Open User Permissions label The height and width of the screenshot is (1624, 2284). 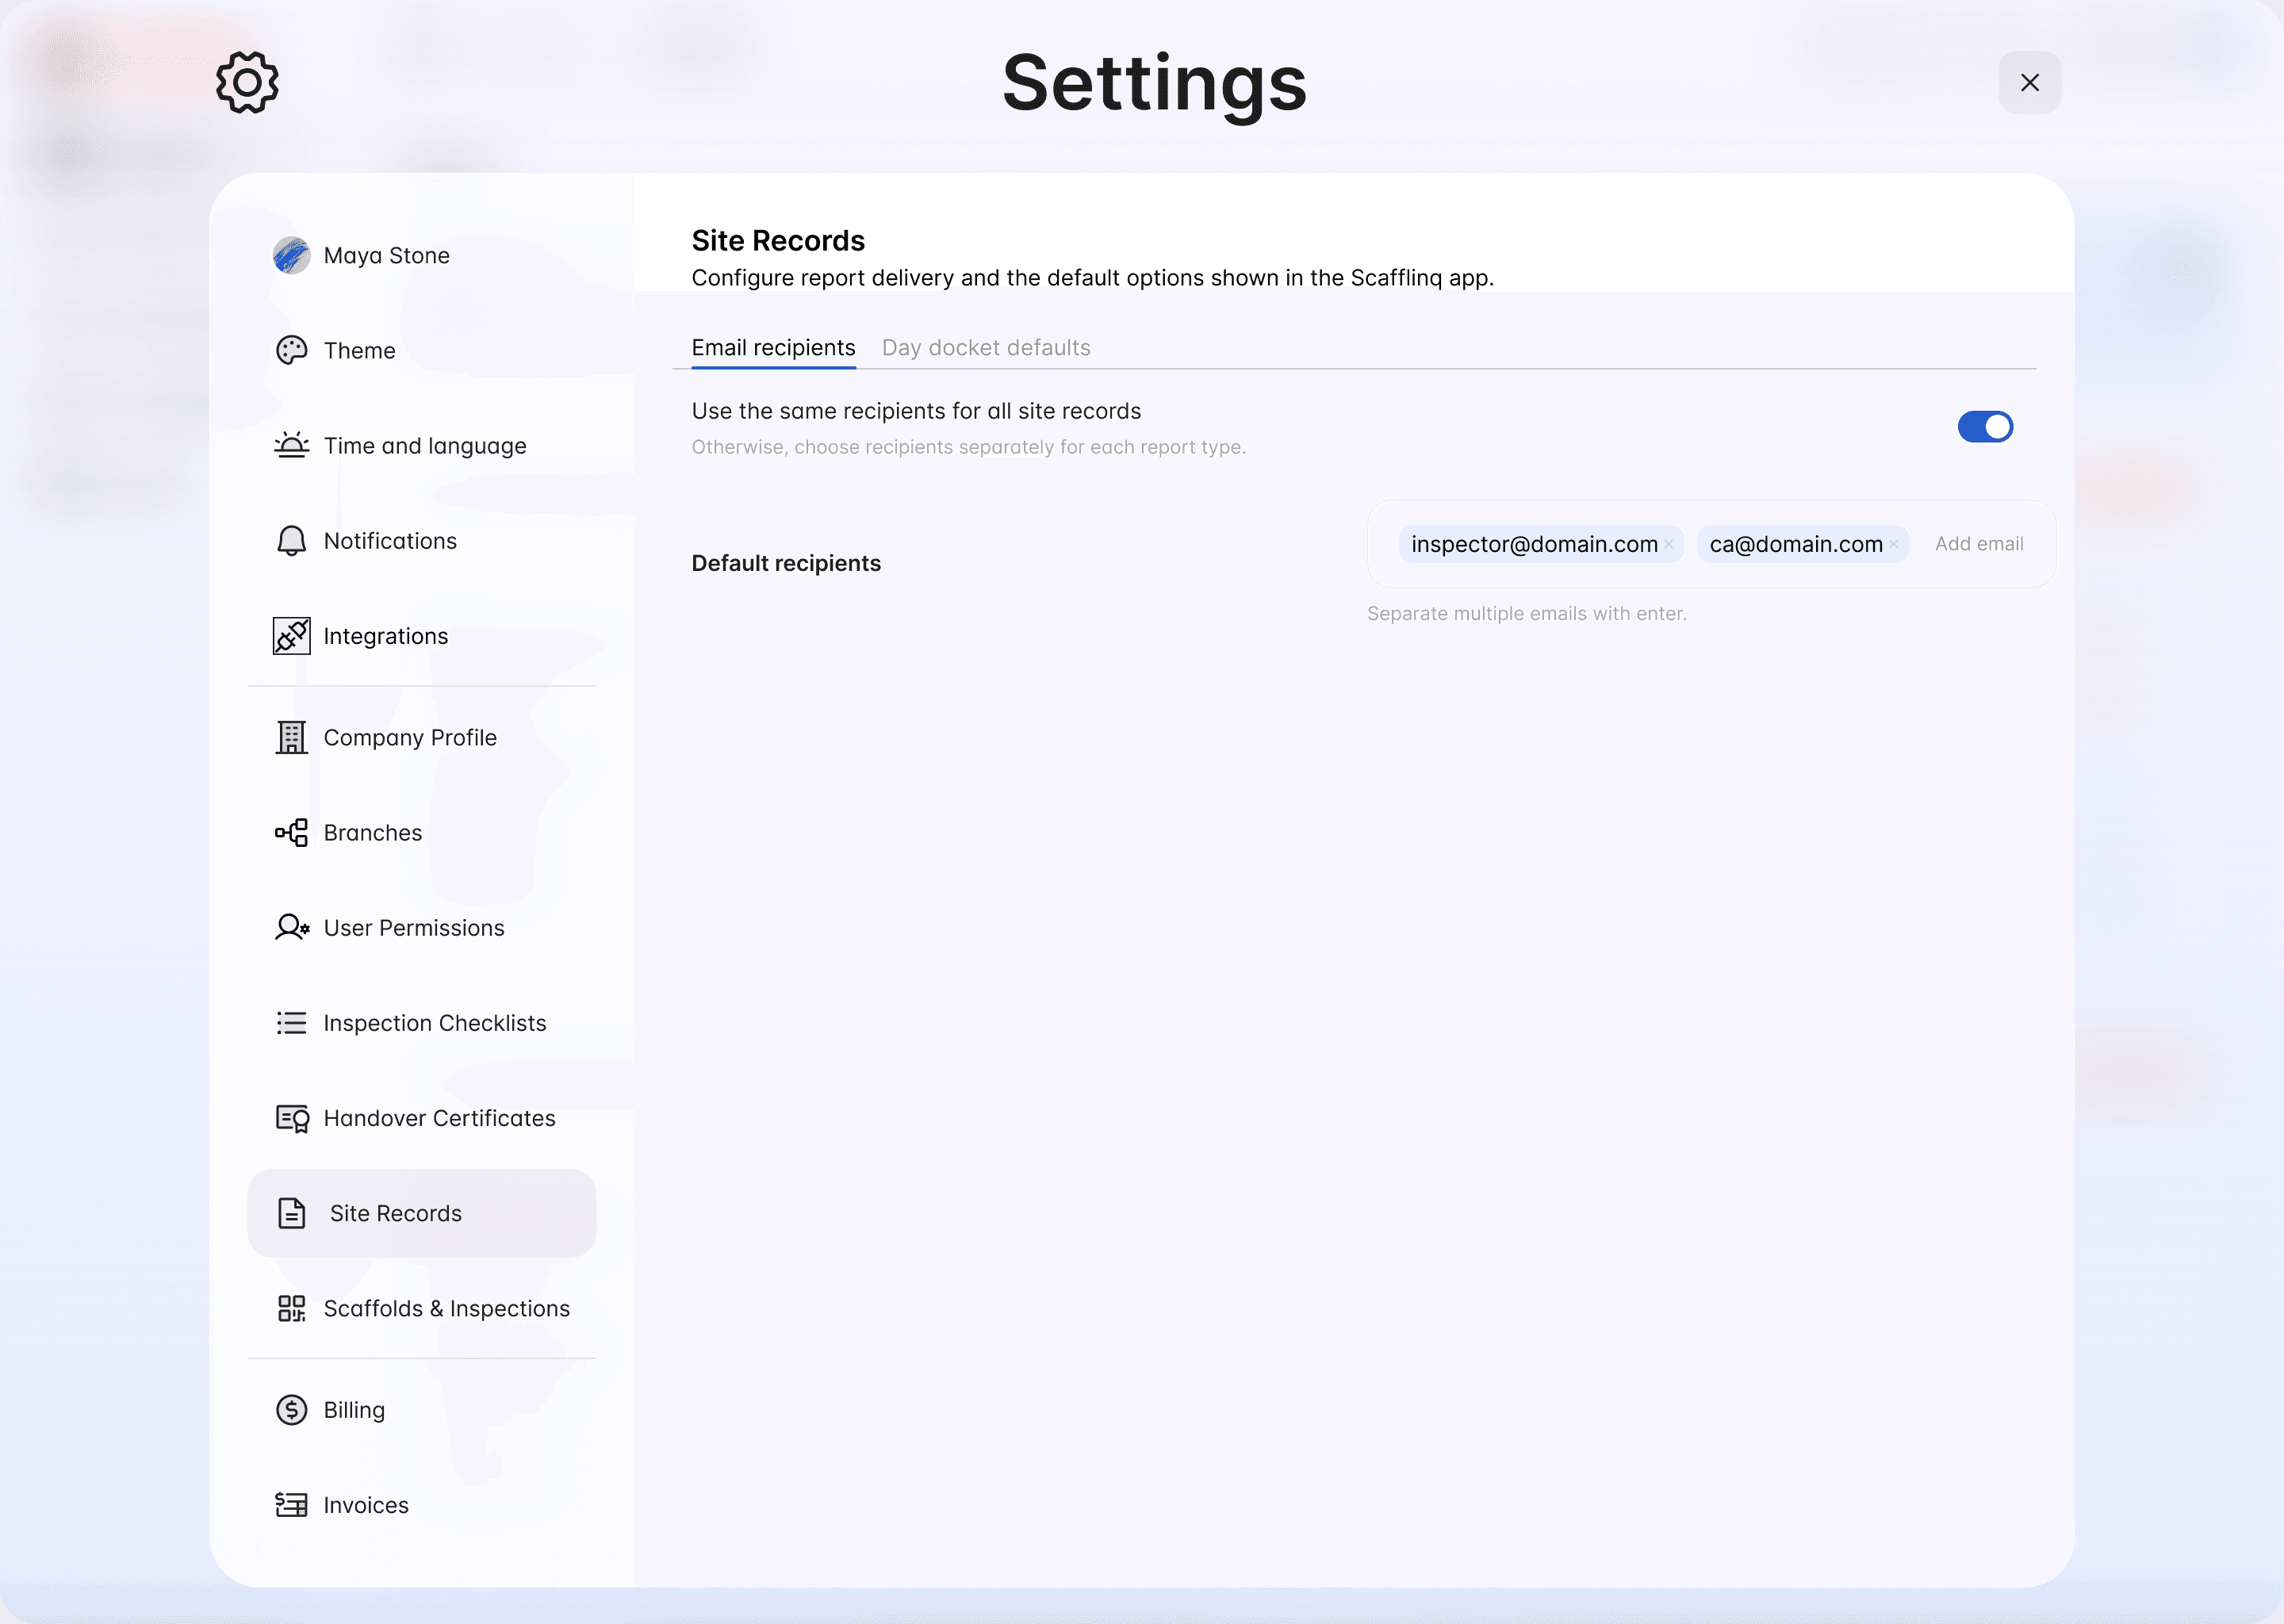tap(414, 928)
